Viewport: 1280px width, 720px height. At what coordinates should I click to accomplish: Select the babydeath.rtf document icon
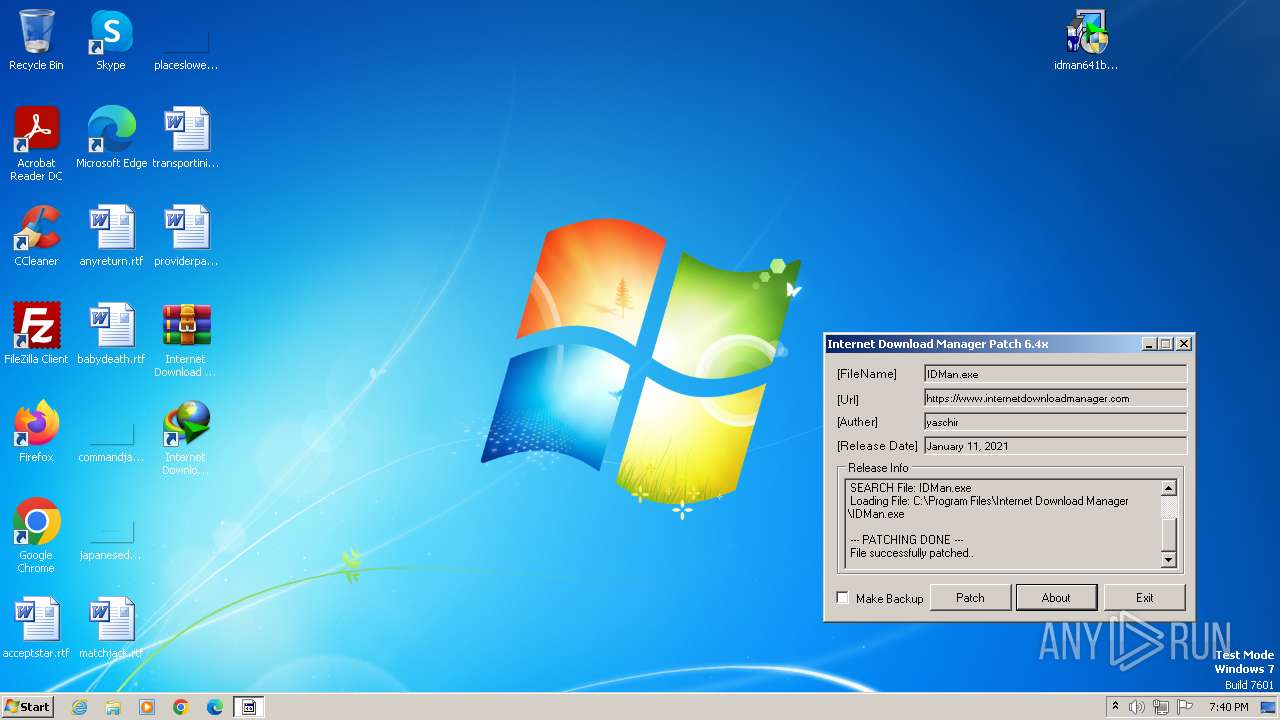111,333
